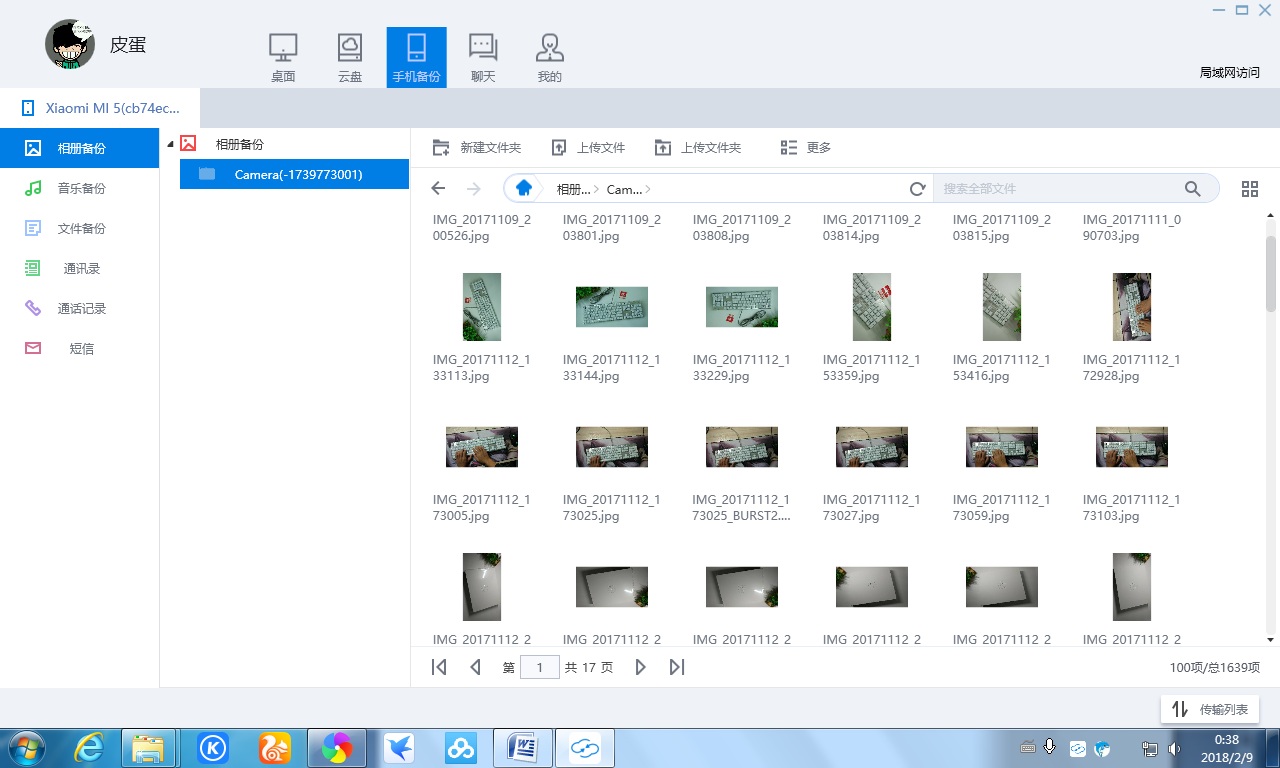Viewport: 1280px width, 768px height.
Task: Click file name IMG_20171111_090703.jpg
Action: [x=1132, y=228]
